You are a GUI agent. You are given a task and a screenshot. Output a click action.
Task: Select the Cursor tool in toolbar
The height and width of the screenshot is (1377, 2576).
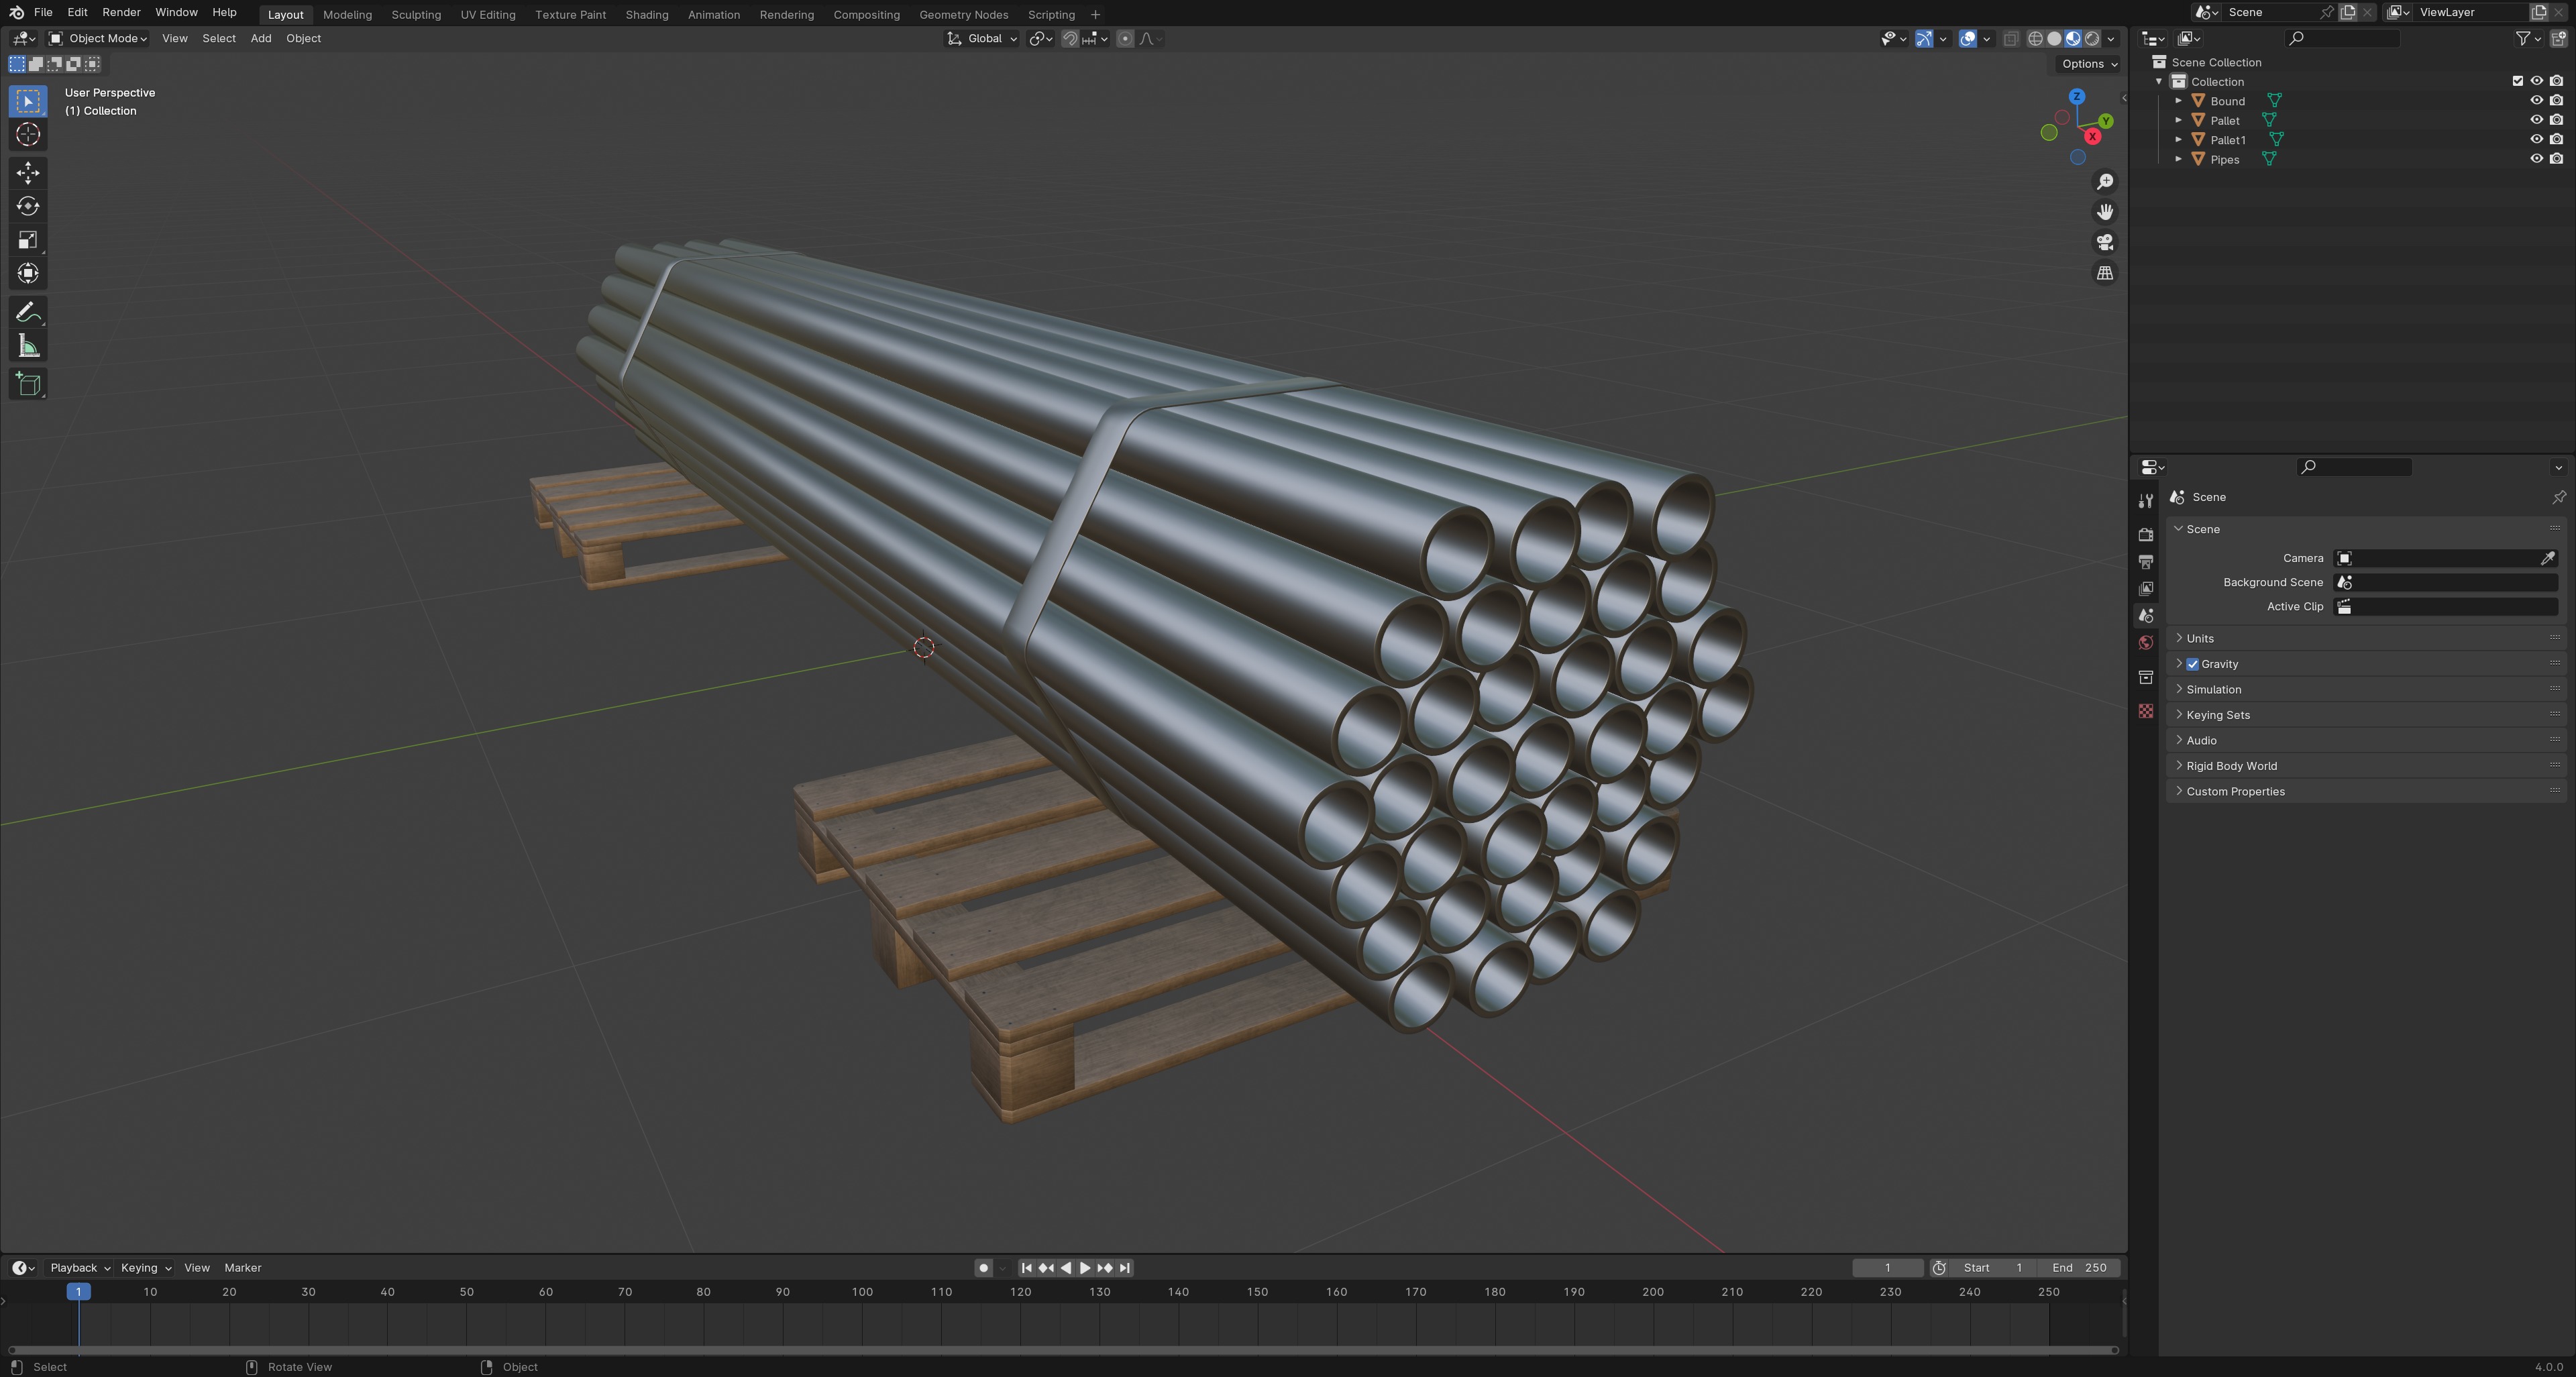[x=28, y=135]
